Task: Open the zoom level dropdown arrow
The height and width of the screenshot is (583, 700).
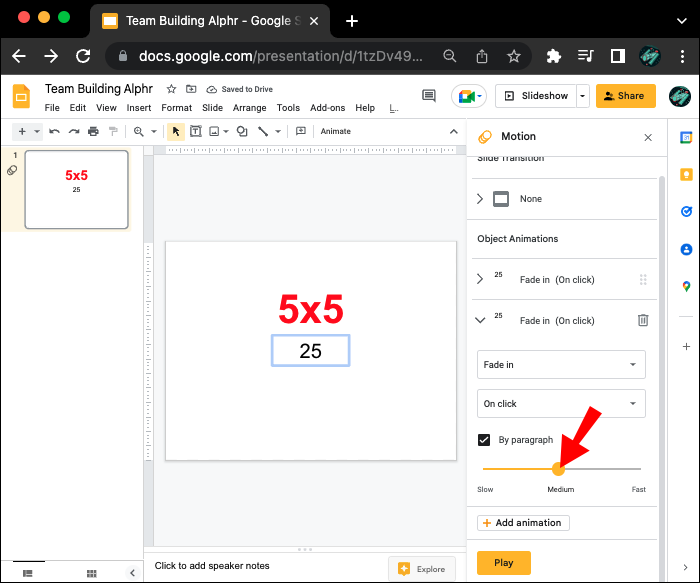Action: coord(154,131)
